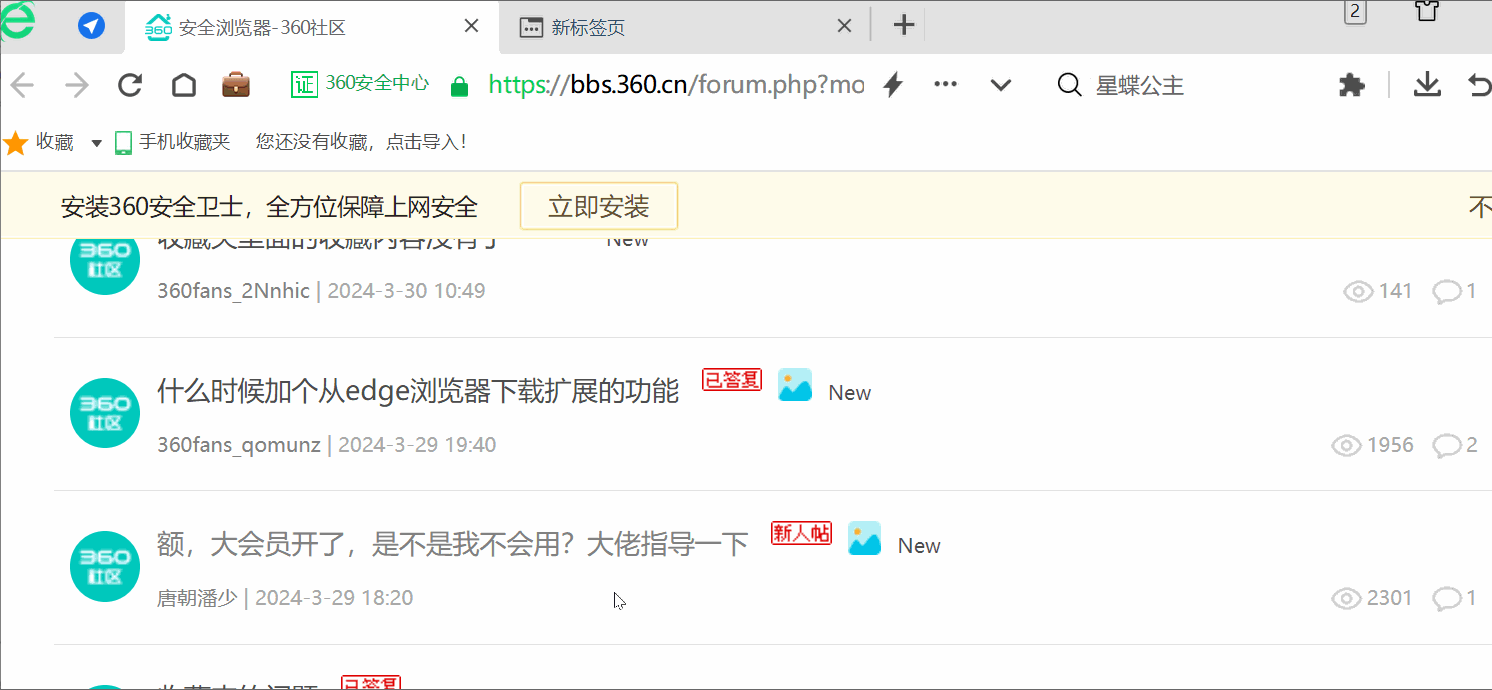Viewport: 1492px width, 690px height.
Task: Open the extensions puzzle icon
Action: [1352, 85]
